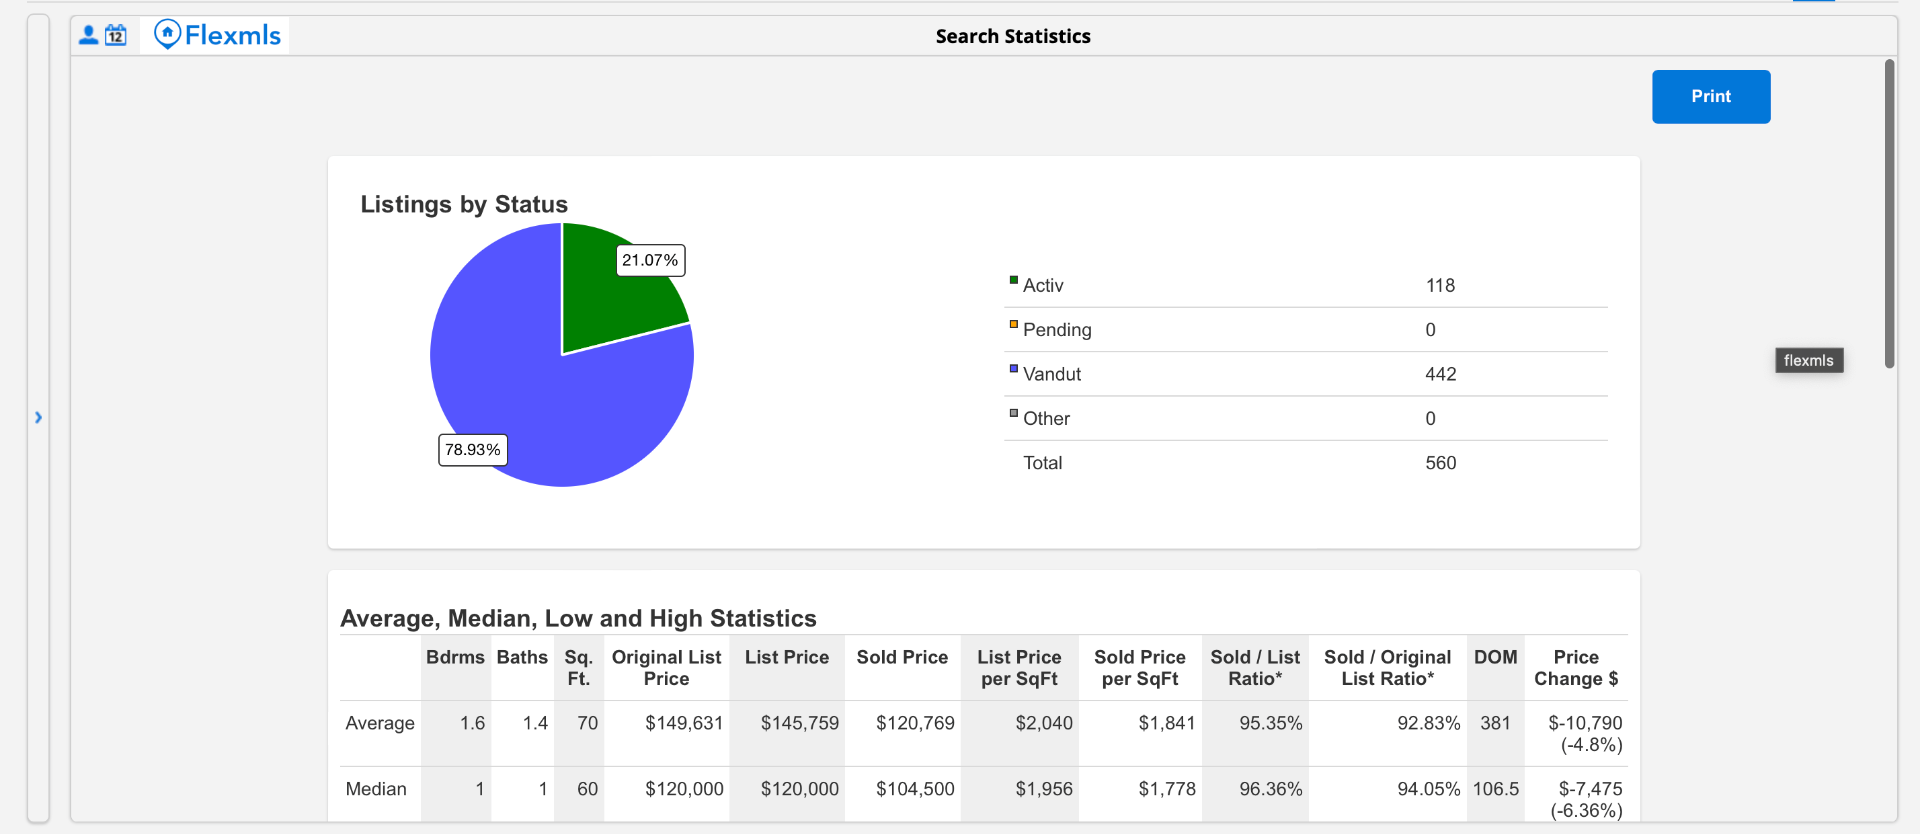This screenshot has height=834, width=1920.
Task: Click the median DOM value 106.5
Action: click(1496, 789)
